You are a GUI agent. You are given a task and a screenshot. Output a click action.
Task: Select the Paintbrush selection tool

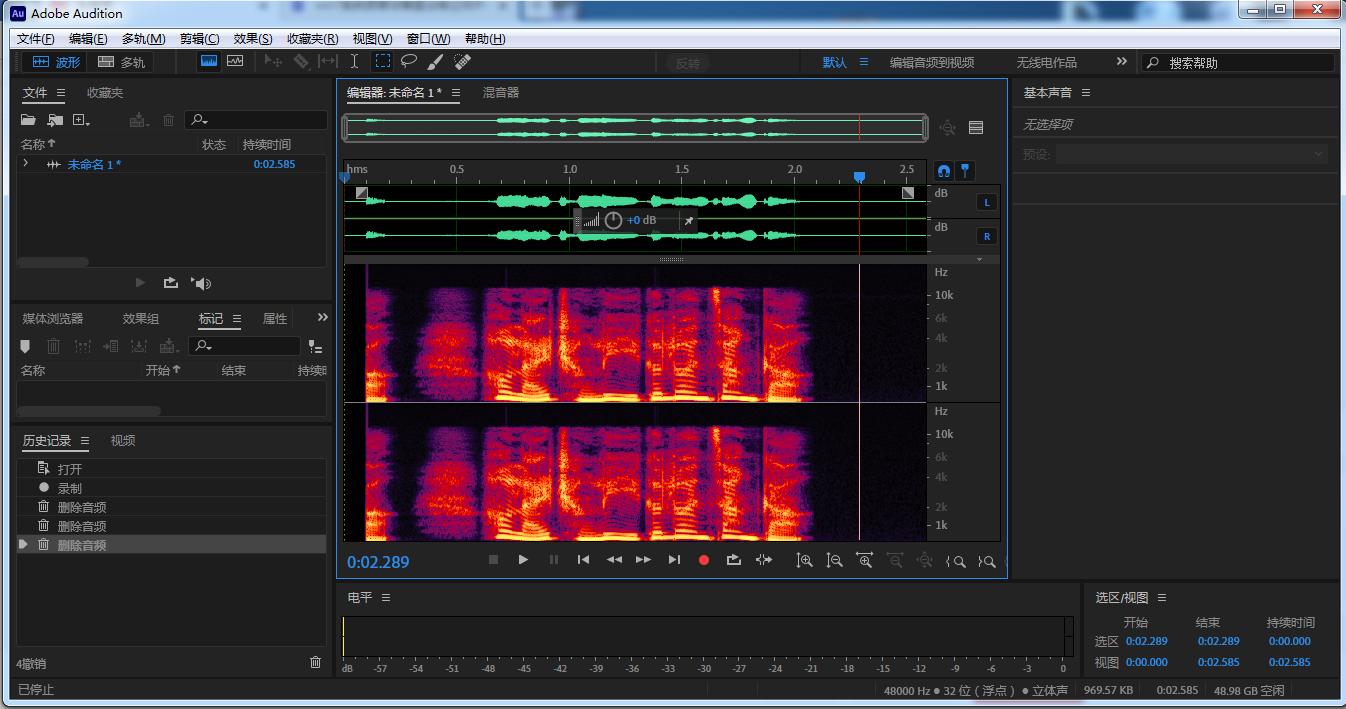coord(435,62)
